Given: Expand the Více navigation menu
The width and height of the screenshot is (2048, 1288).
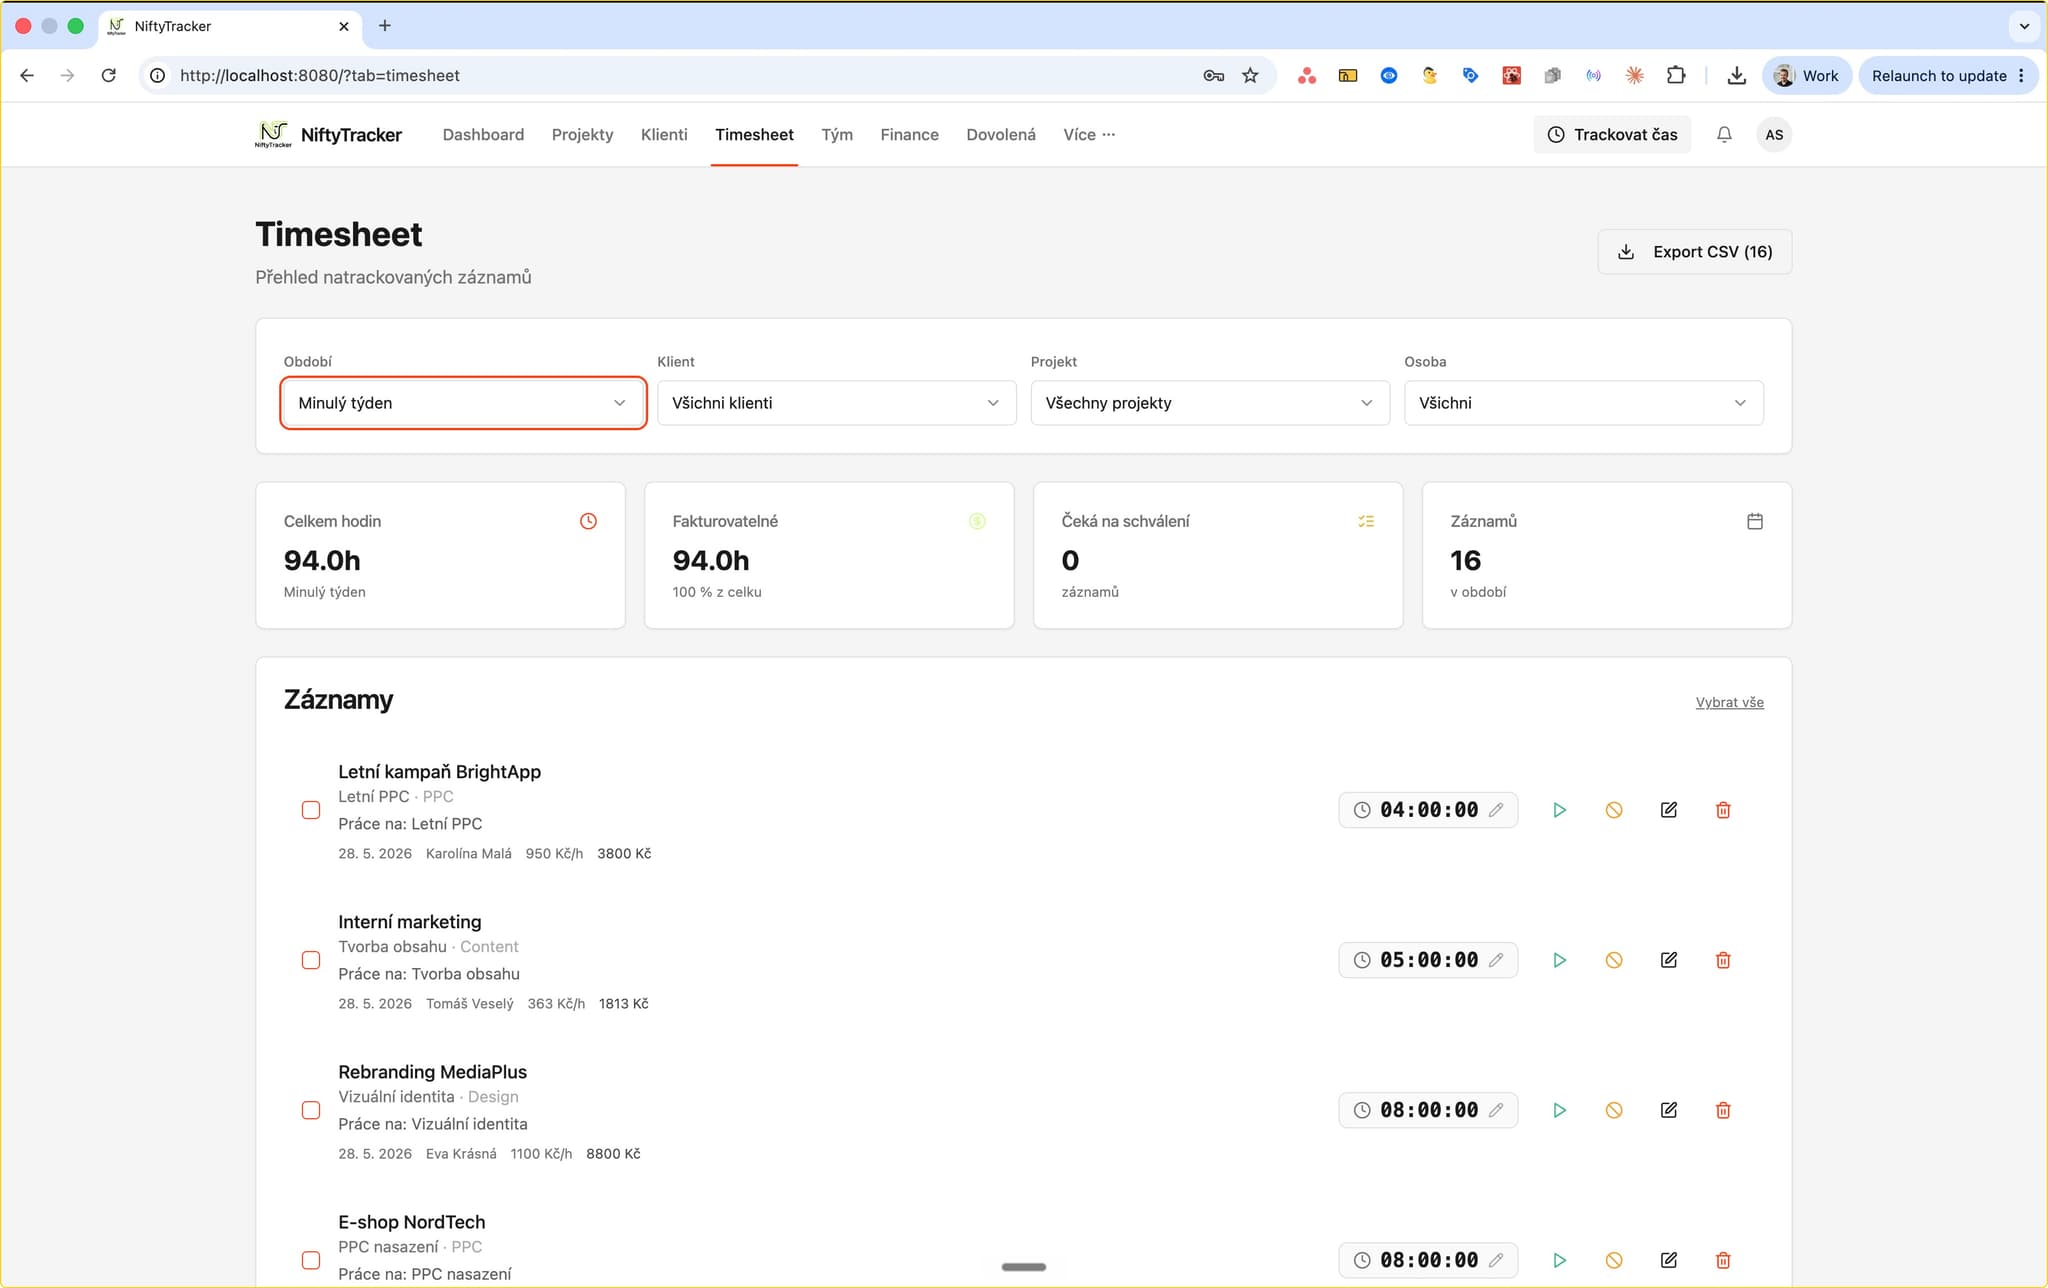Looking at the screenshot, I should coord(1089,135).
